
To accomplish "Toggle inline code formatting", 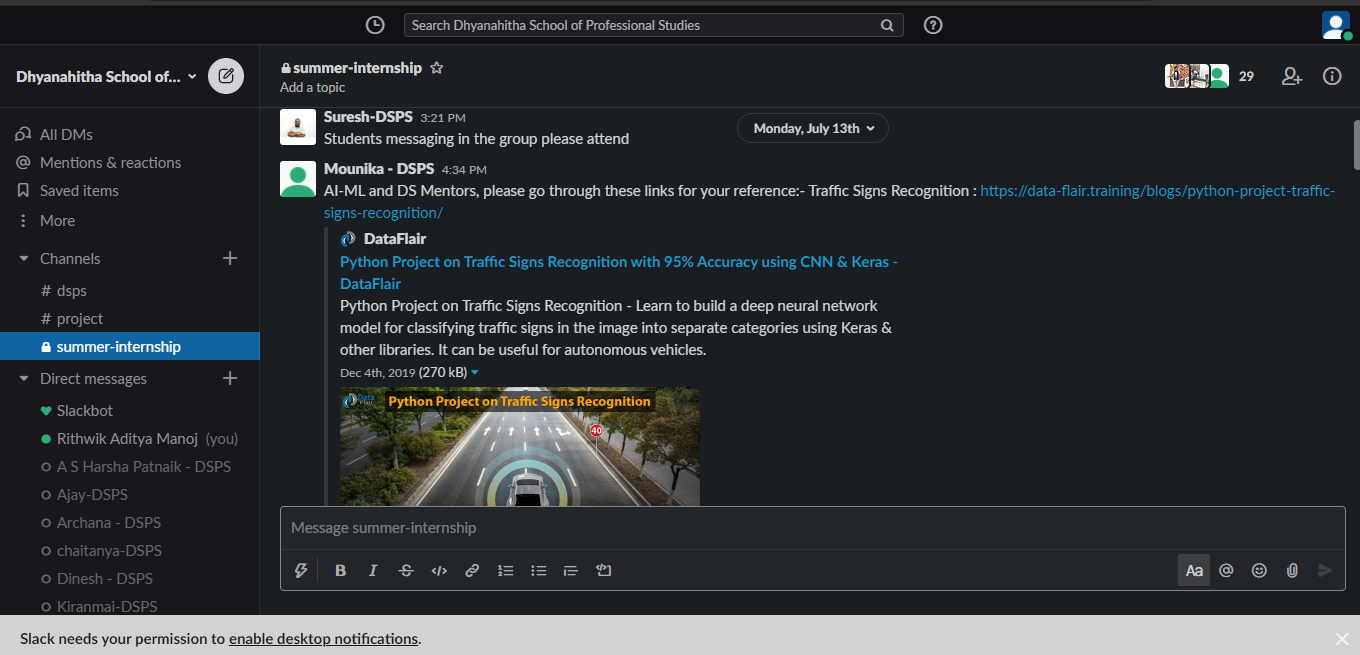I will (x=439, y=570).
